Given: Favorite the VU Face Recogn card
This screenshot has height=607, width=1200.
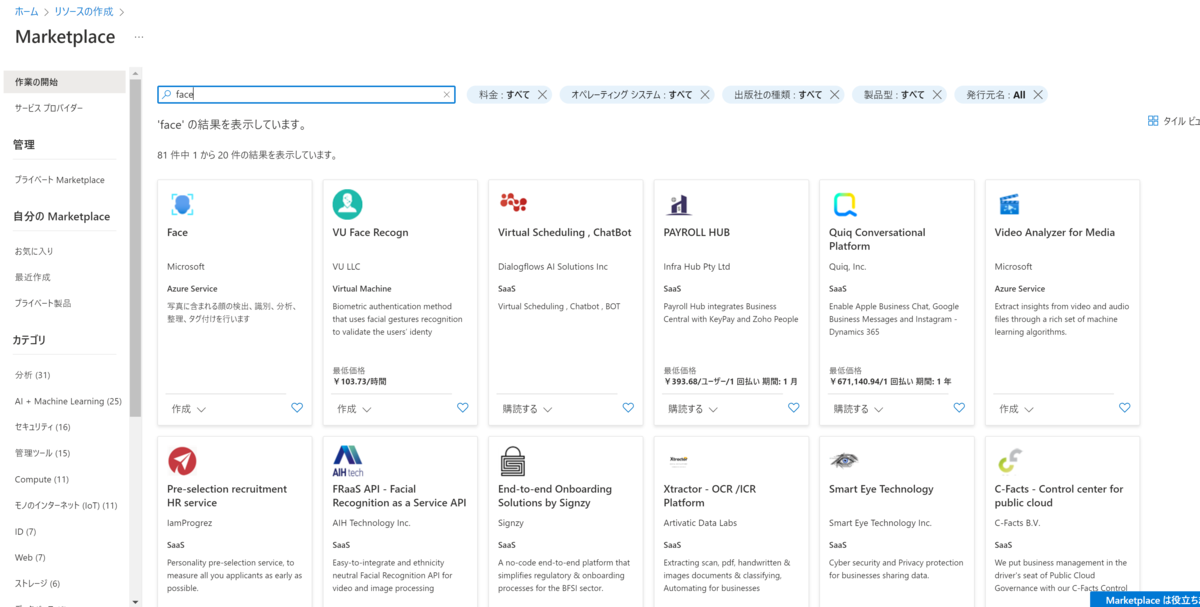Looking at the screenshot, I should pos(462,408).
